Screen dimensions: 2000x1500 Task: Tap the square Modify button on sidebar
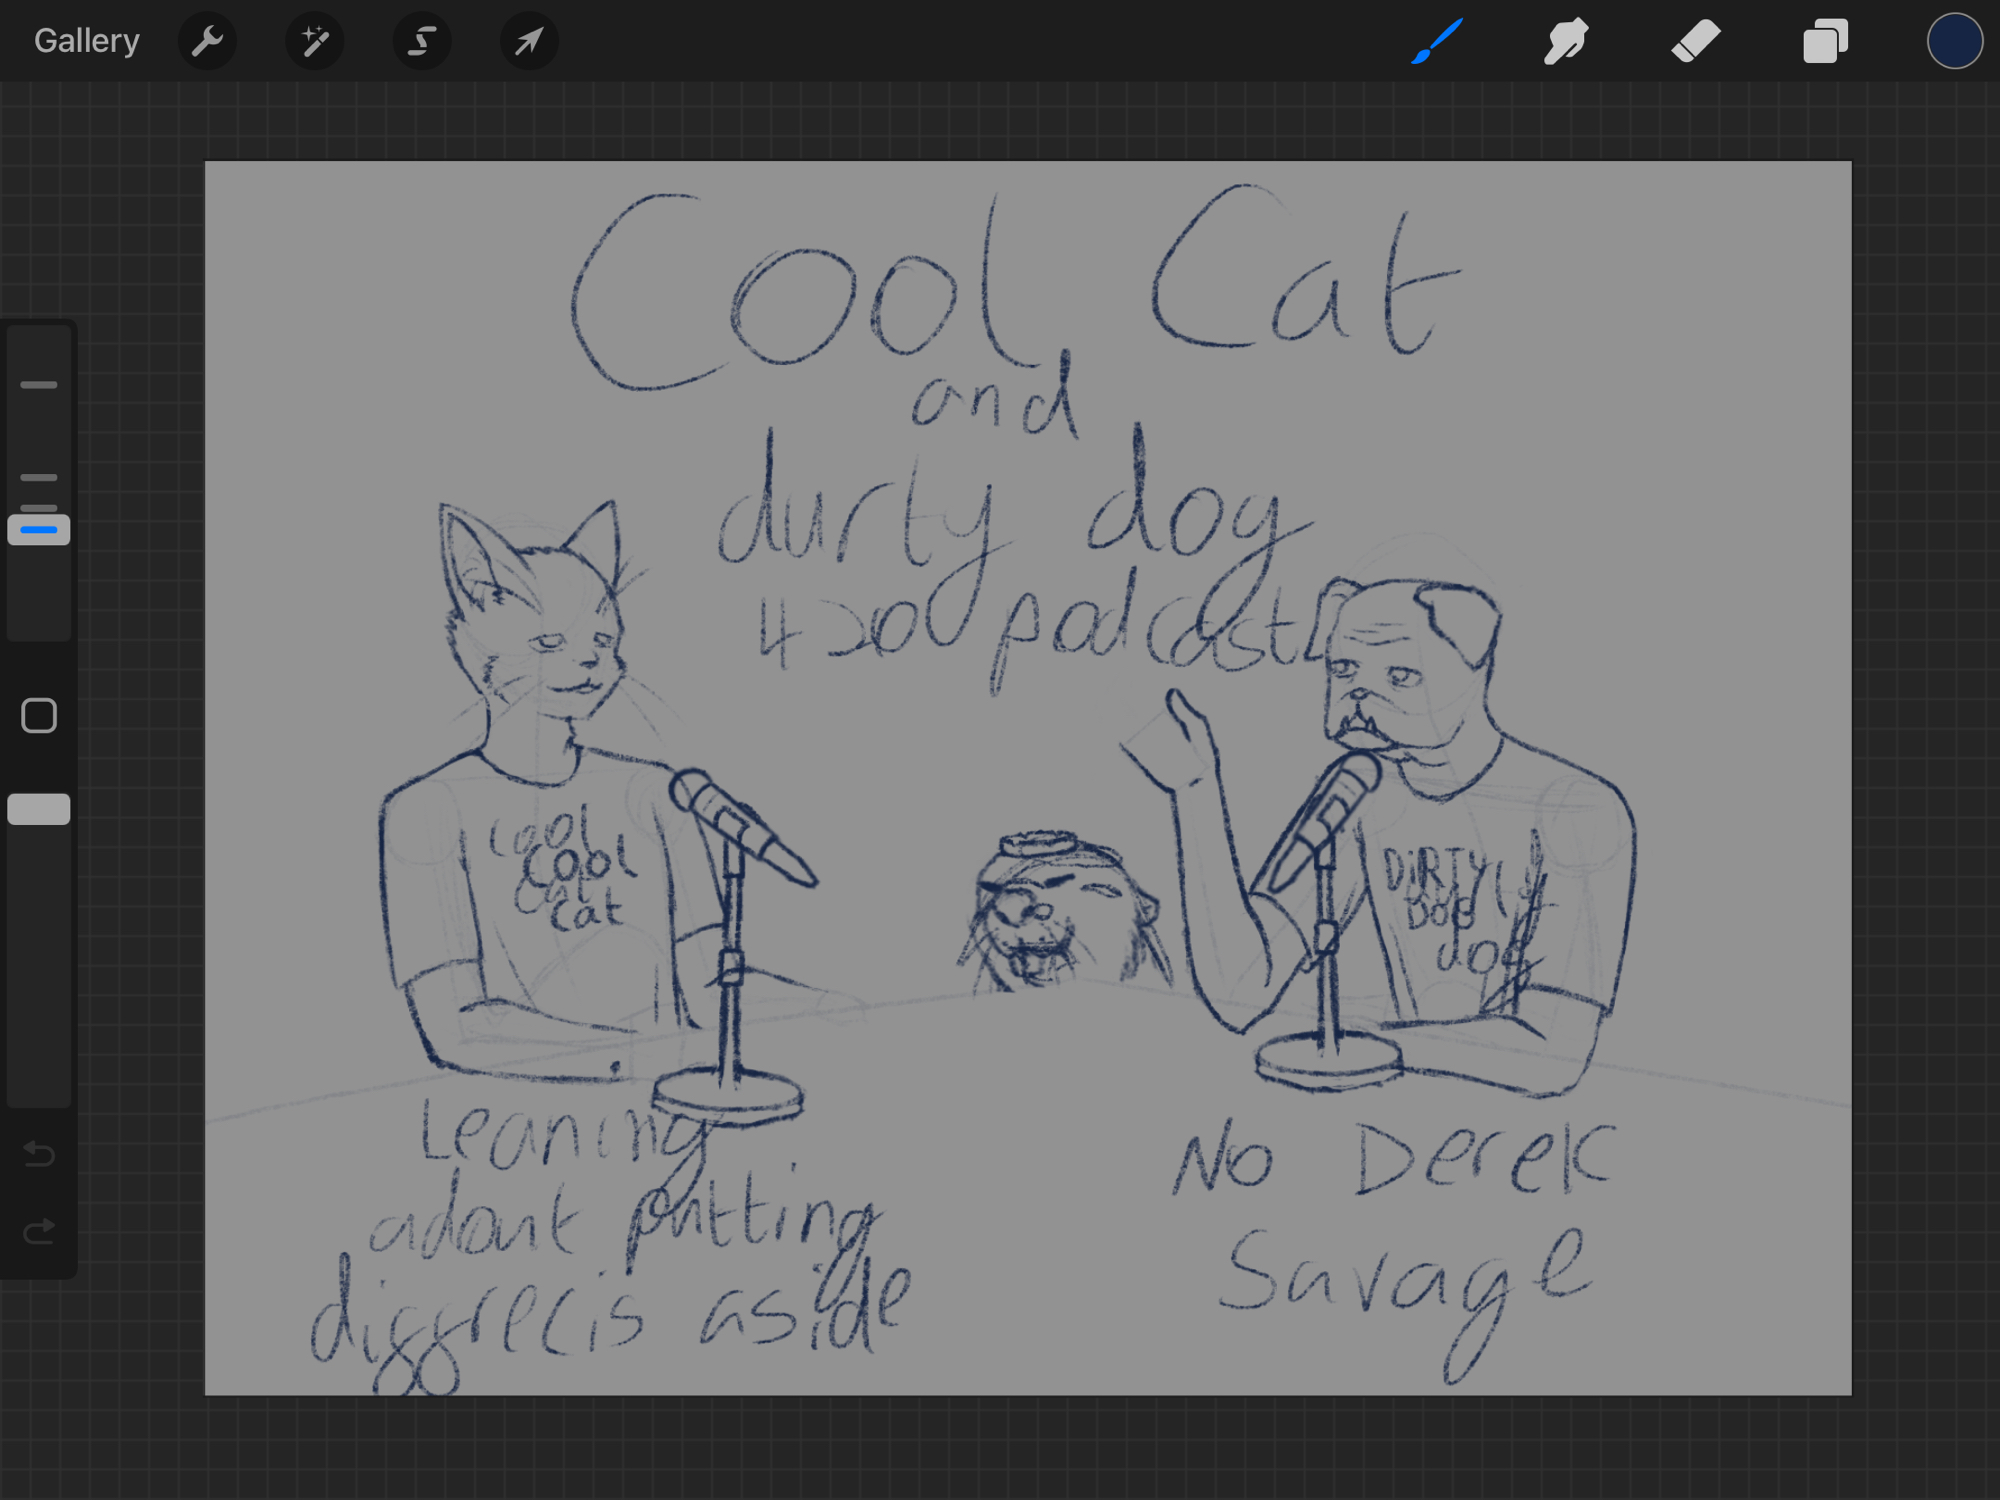pos(39,716)
